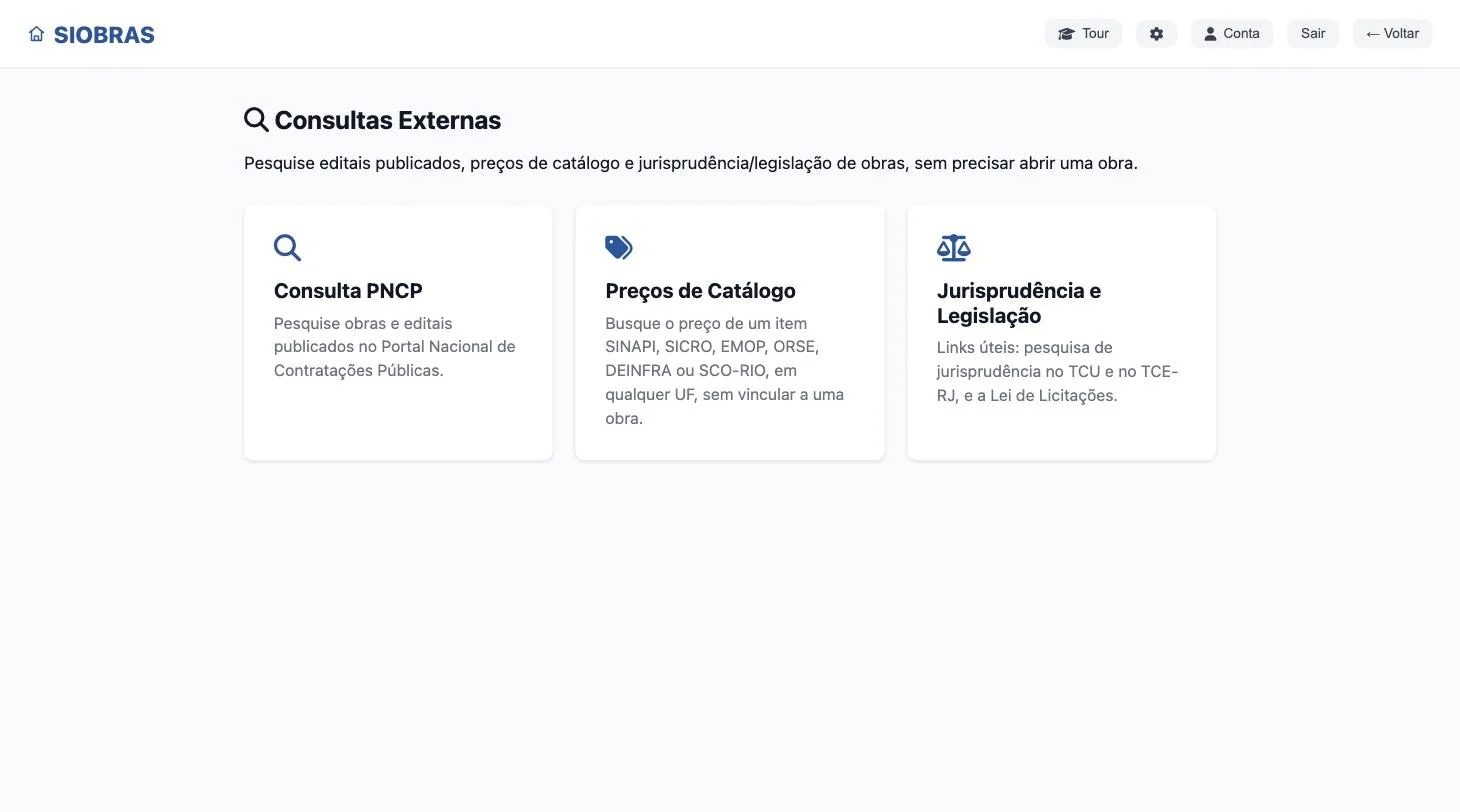This screenshot has width=1460, height=812.
Task: Log out with the Sair button
Action: point(1313,34)
